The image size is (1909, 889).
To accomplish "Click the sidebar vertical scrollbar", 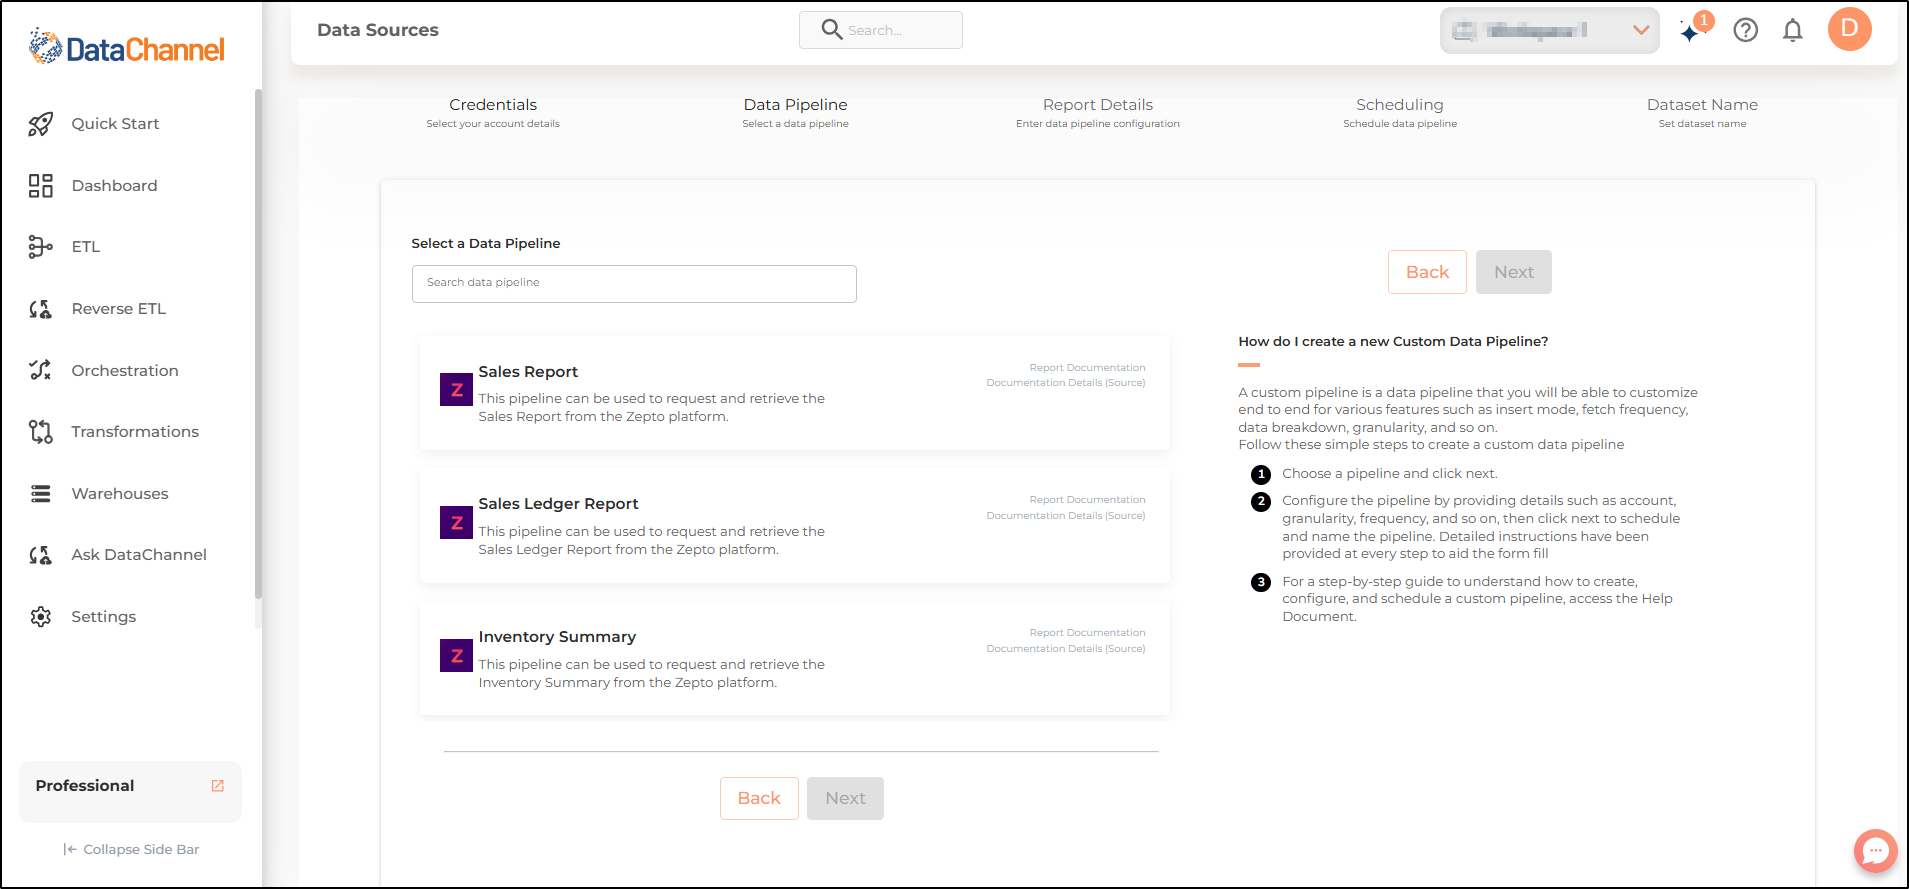I will coord(258,344).
